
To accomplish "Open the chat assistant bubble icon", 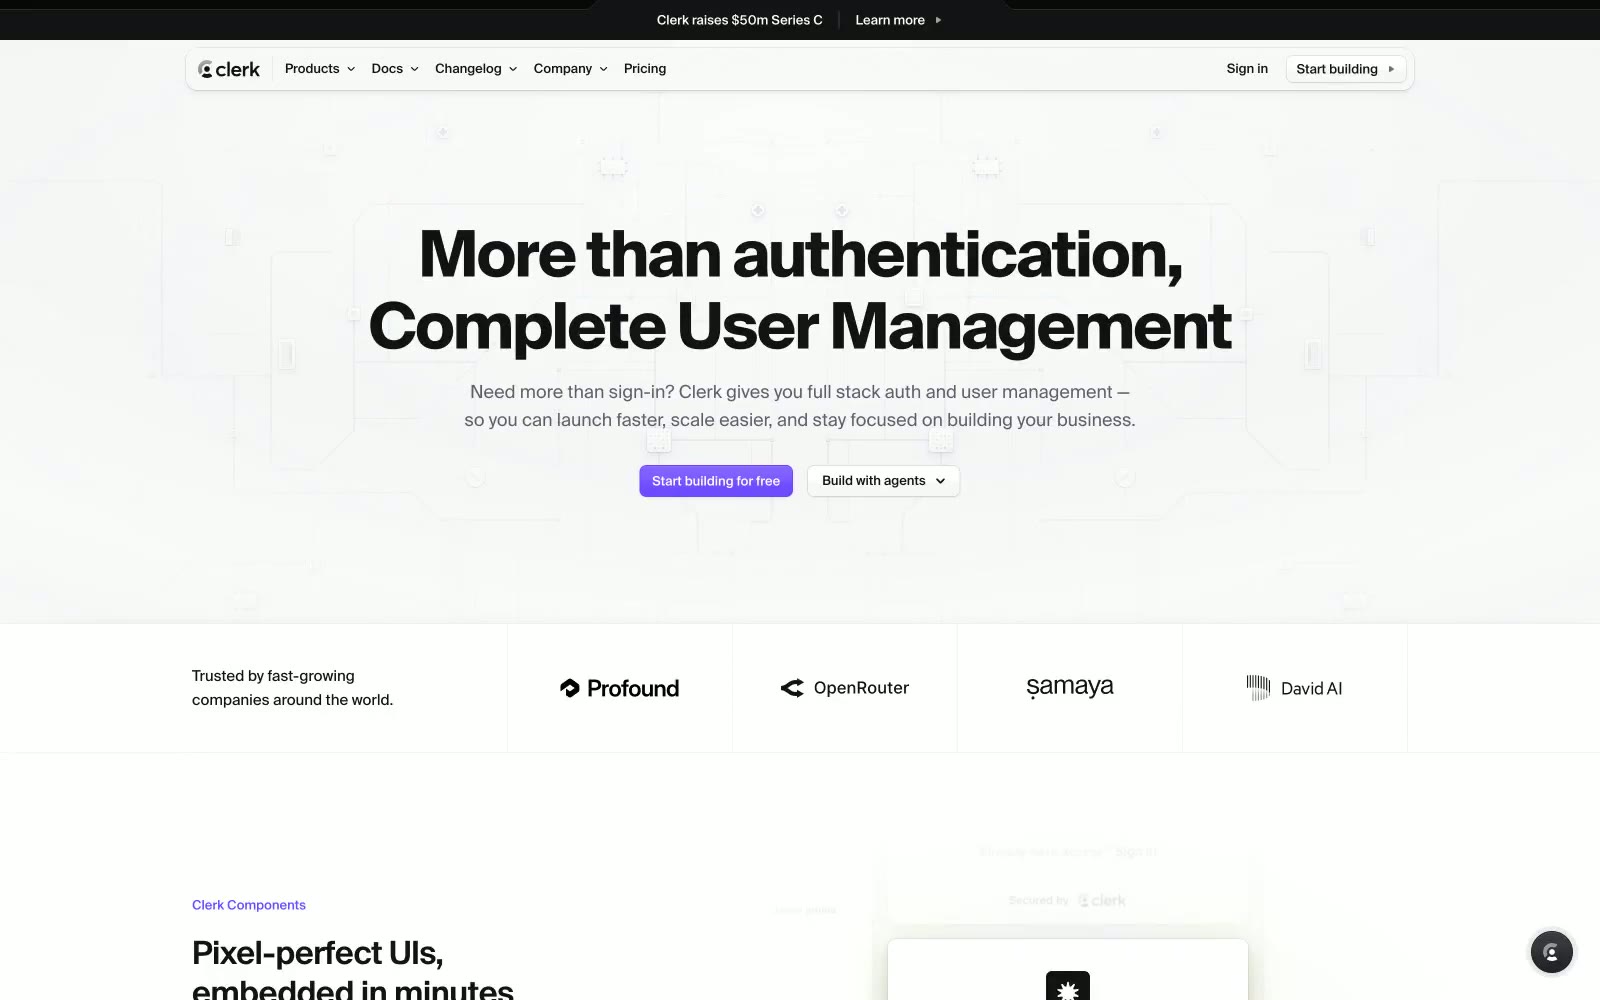I will pos(1551,952).
